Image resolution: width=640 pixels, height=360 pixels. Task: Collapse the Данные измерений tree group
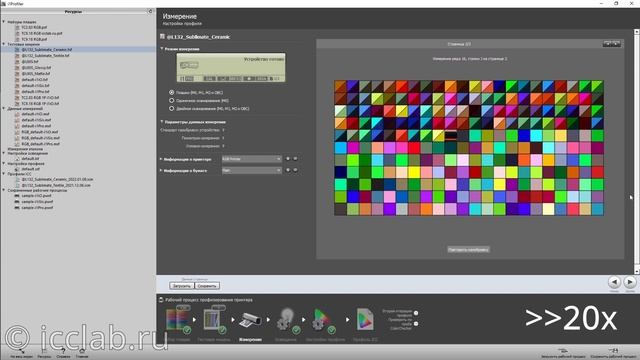click(x=4, y=109)
